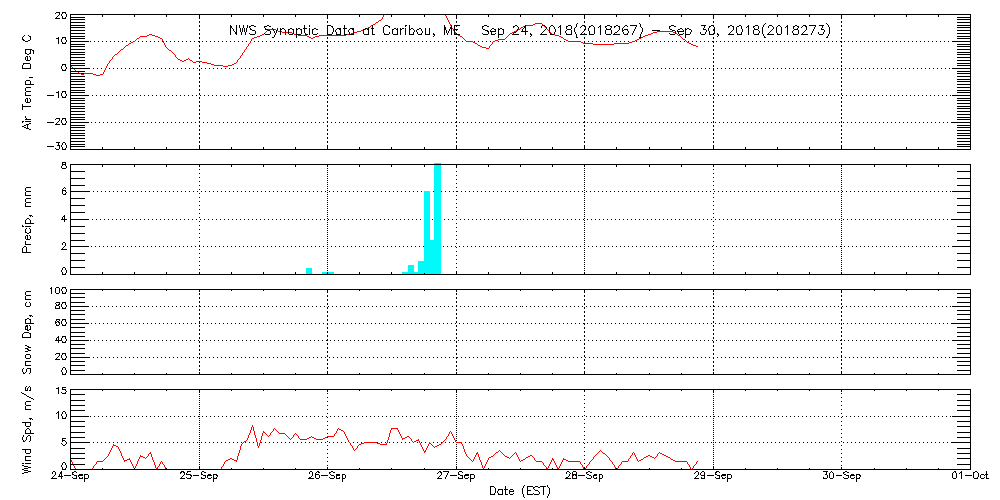Click the '29-Sep' date tick label
This screenshot has height=500, width=1000.
point(714,477)
